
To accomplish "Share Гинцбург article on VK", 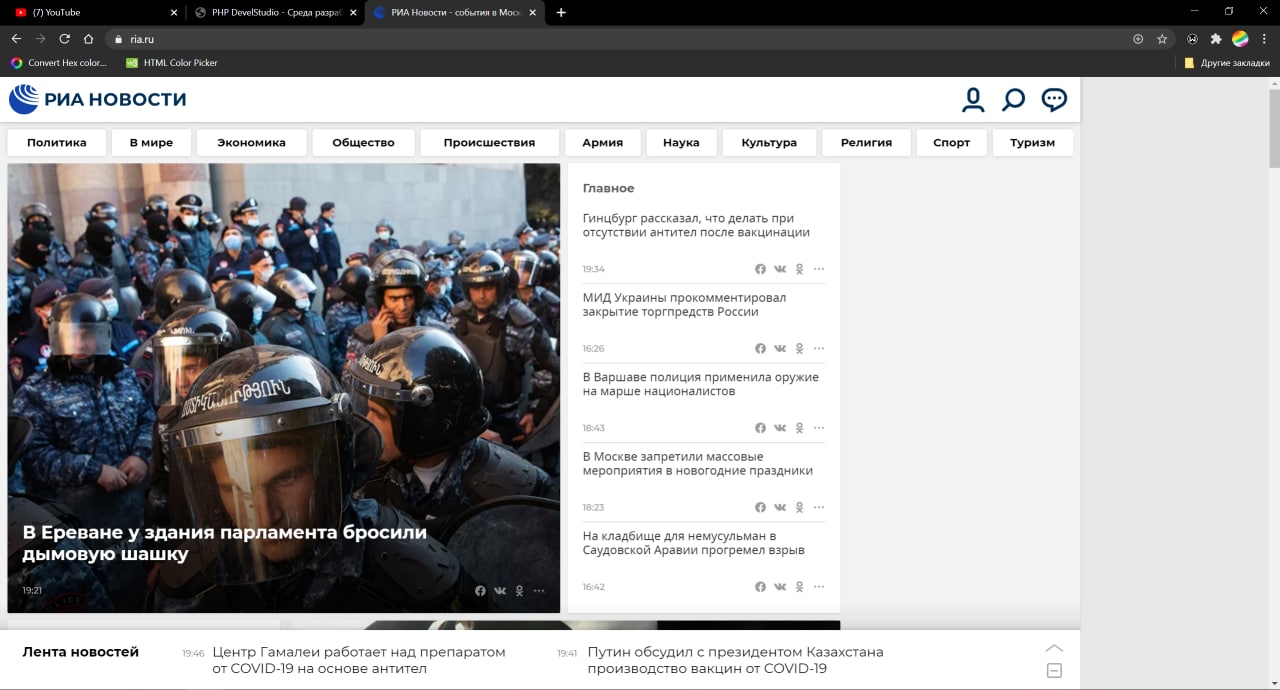I will (780, 269).
